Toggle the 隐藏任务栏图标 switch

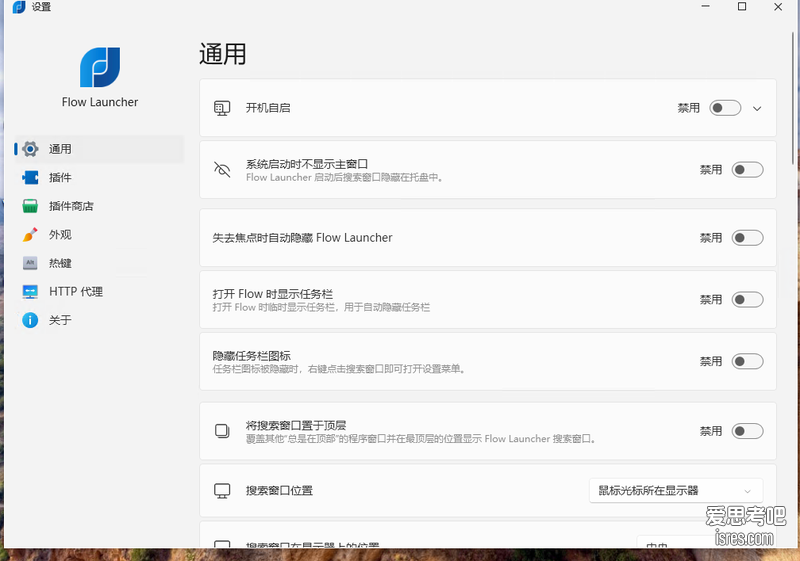pos(747,362)
